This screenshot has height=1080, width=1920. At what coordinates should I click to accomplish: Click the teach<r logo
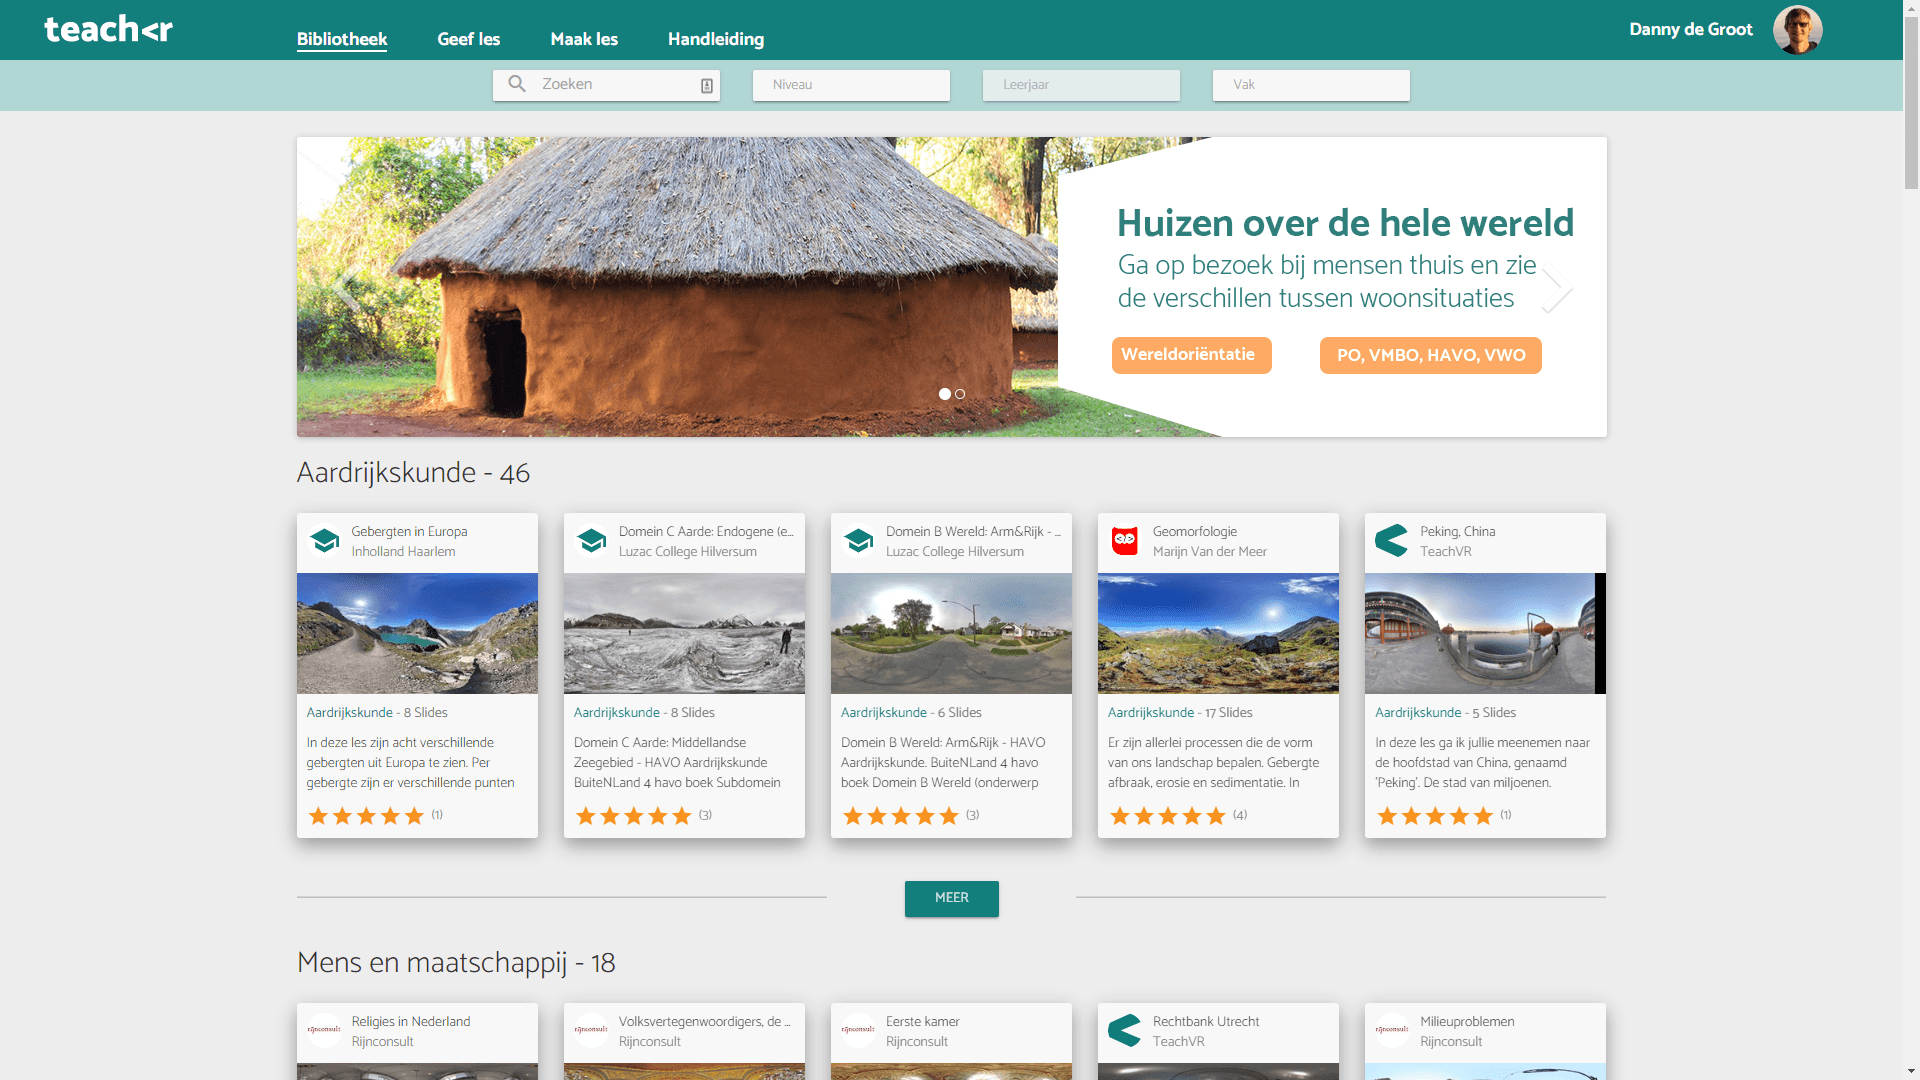(108, 29)
